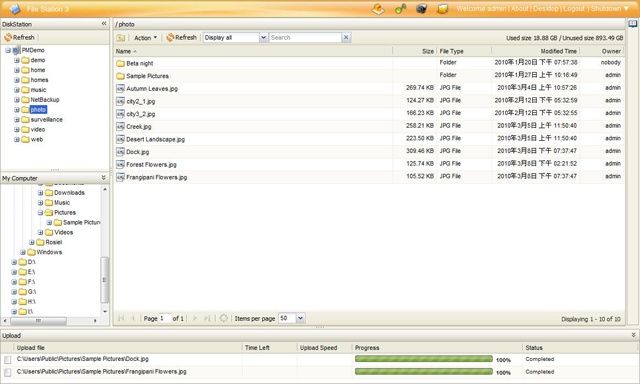Open the Items per page dropdown

pos(300,318)
